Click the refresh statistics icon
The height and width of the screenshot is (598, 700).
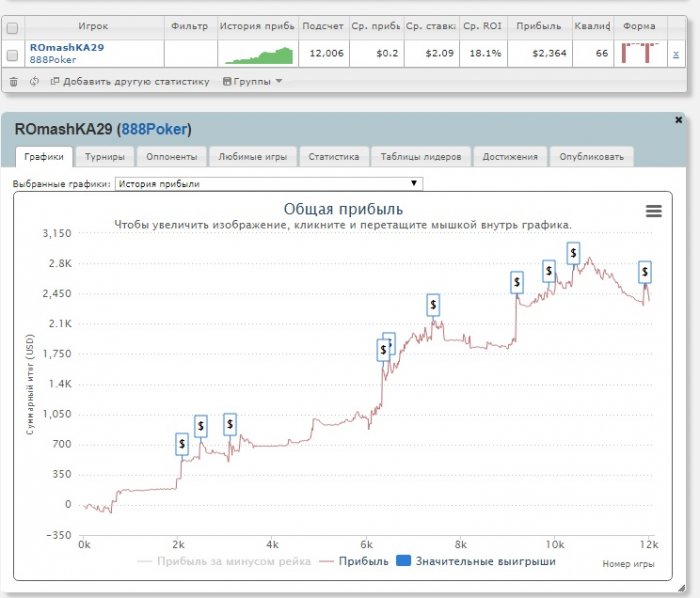click(x=34, y=81)
